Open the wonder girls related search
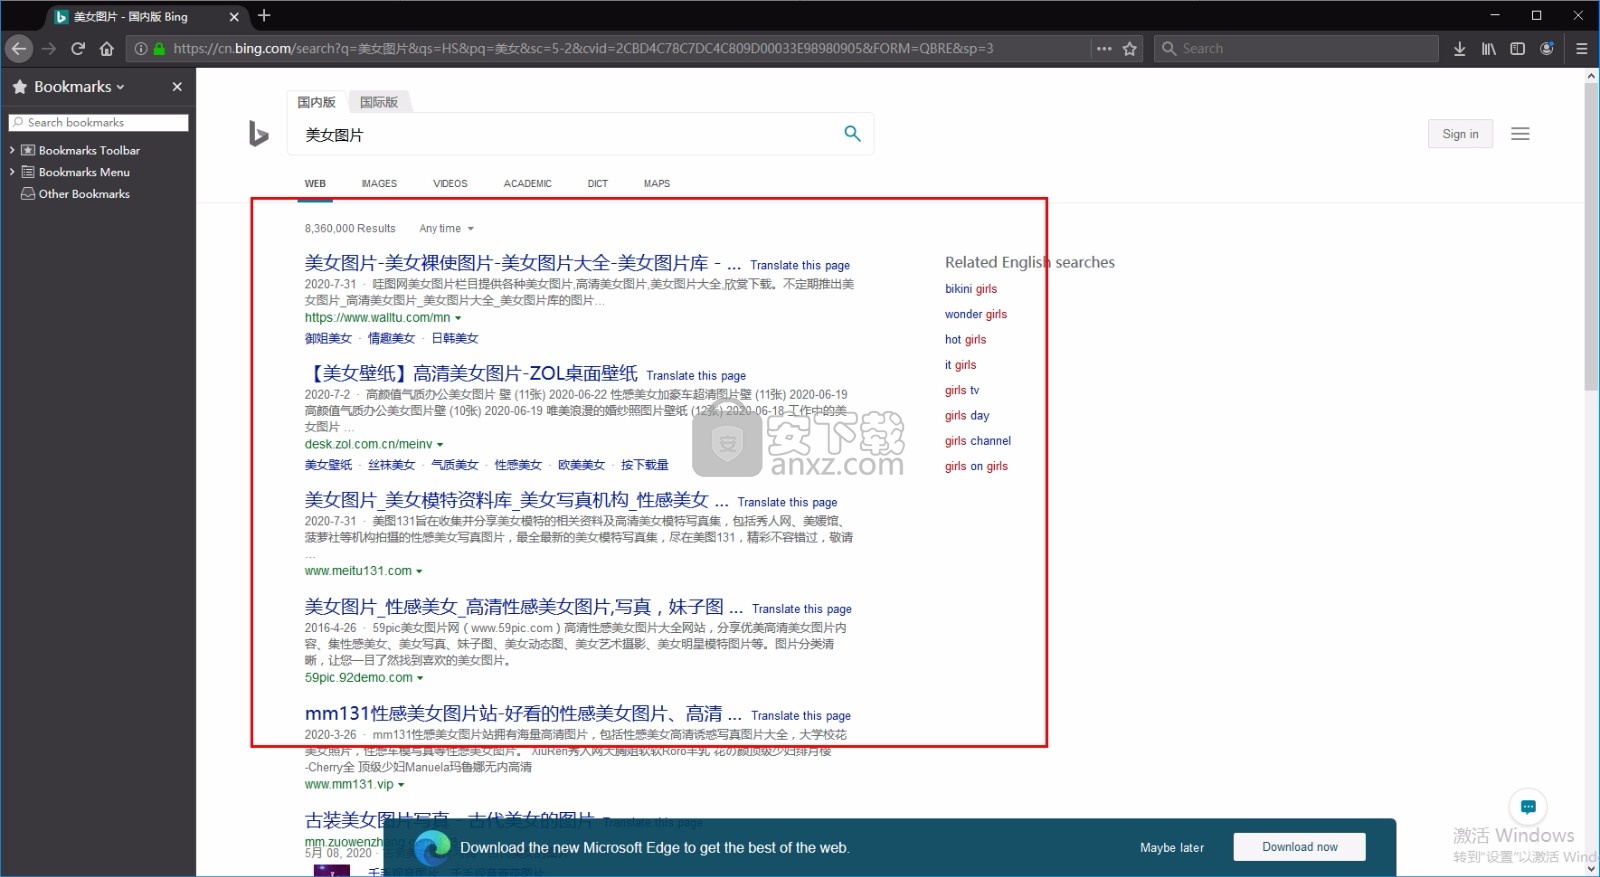The height and width of the screenshot is (877, 1600). pos(976,314)
